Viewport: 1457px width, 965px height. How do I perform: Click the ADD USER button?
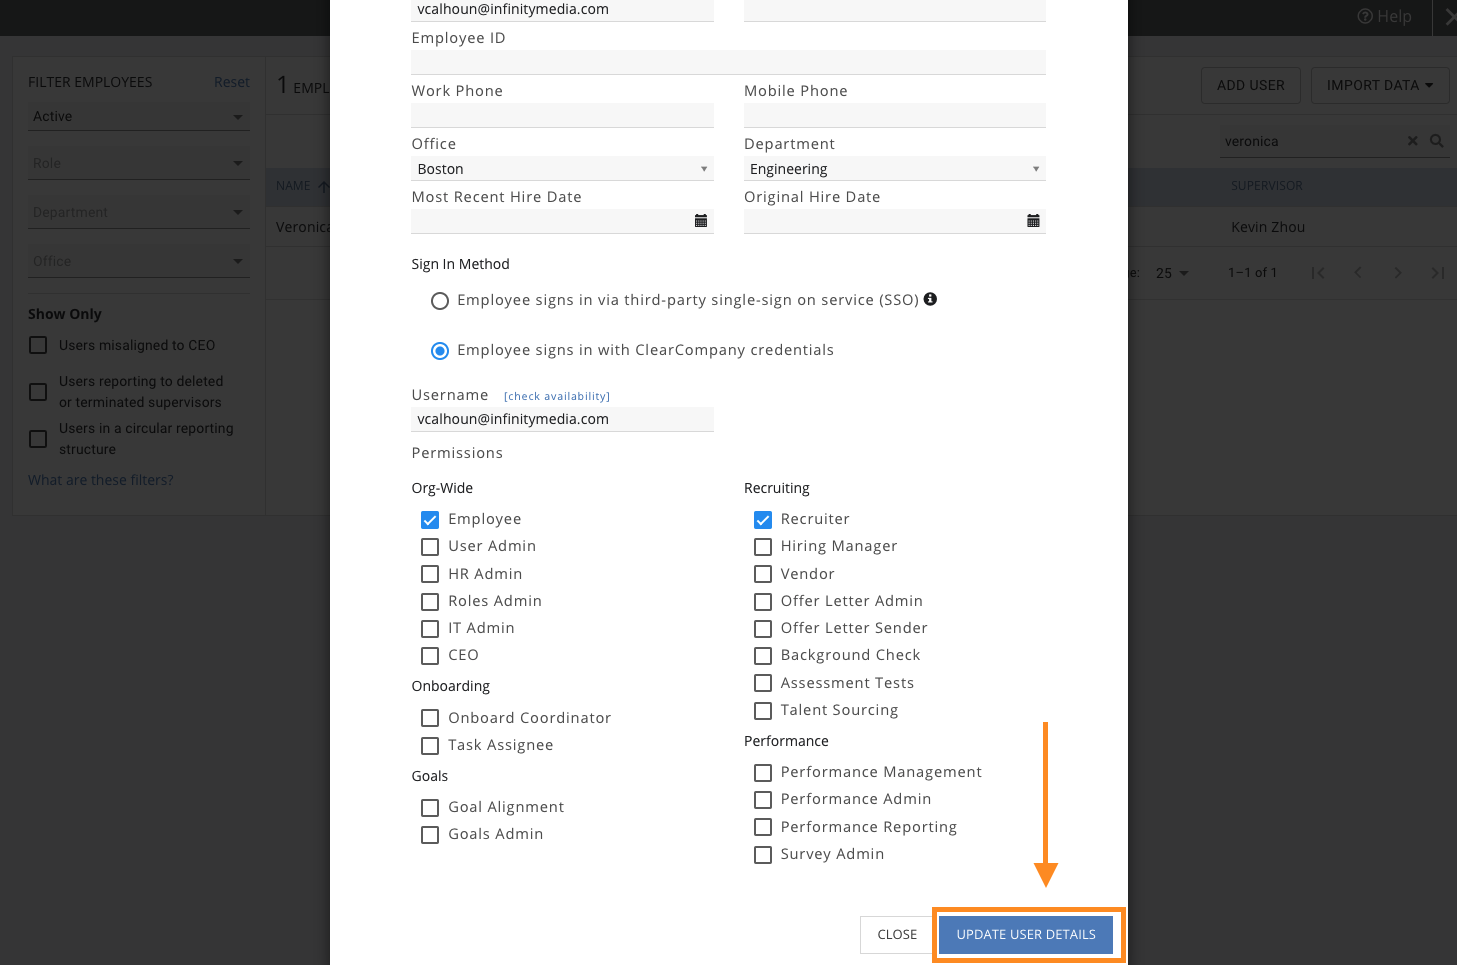coord(1250,85)
